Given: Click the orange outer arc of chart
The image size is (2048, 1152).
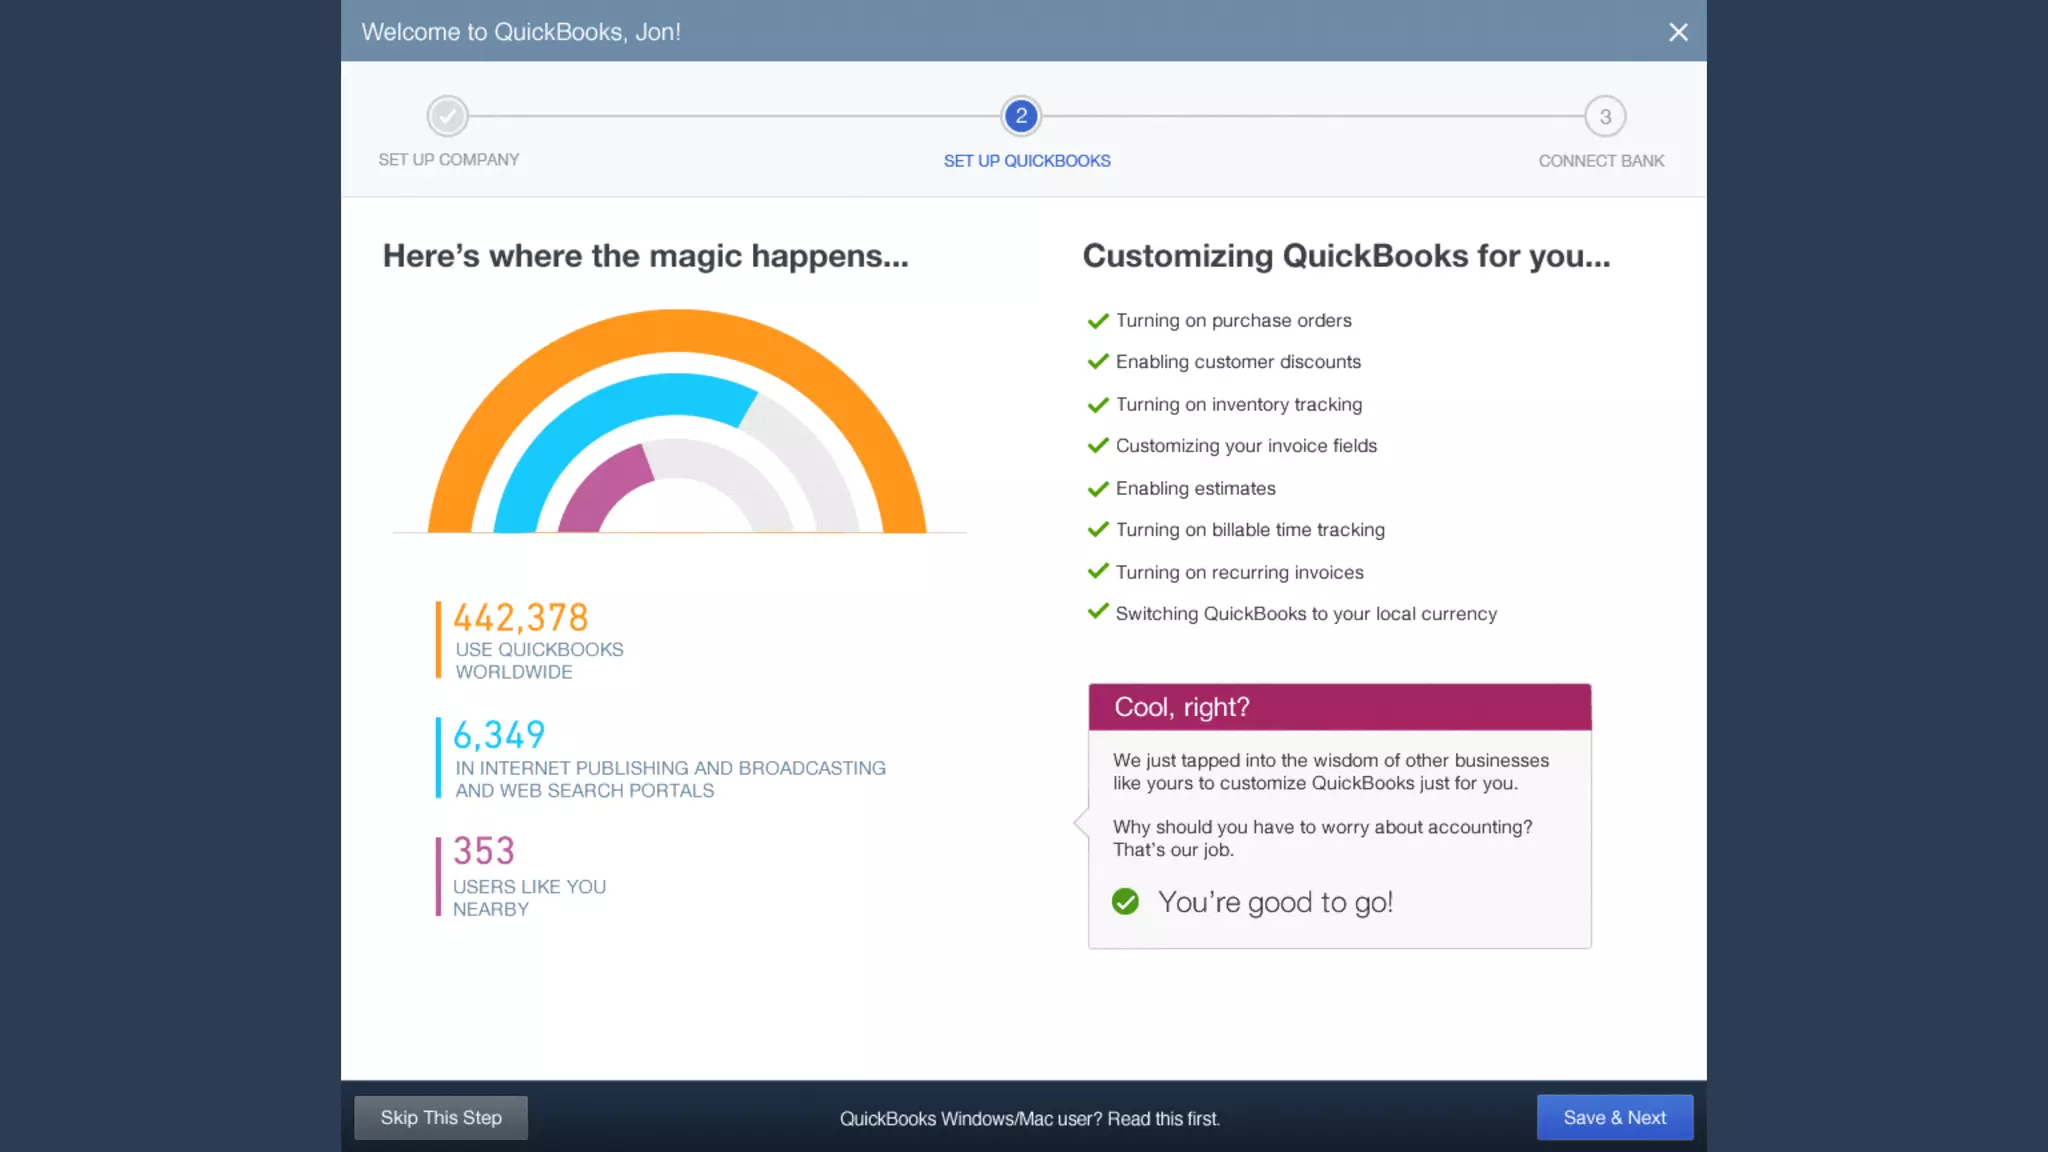Looking at the screenshot, I should (677, 330).
